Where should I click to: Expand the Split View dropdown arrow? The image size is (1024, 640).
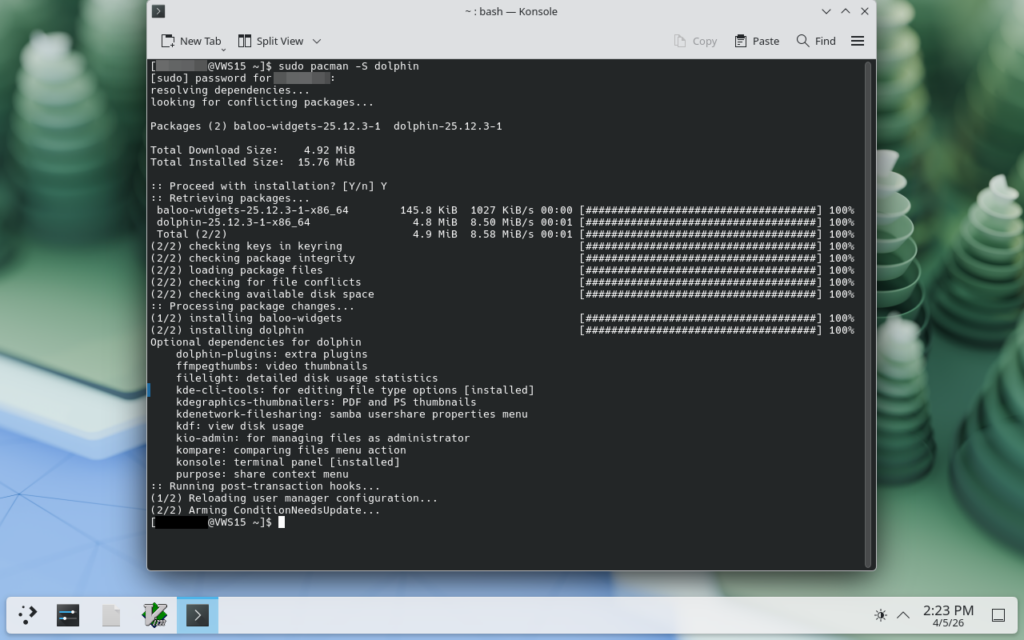[317, 41]
